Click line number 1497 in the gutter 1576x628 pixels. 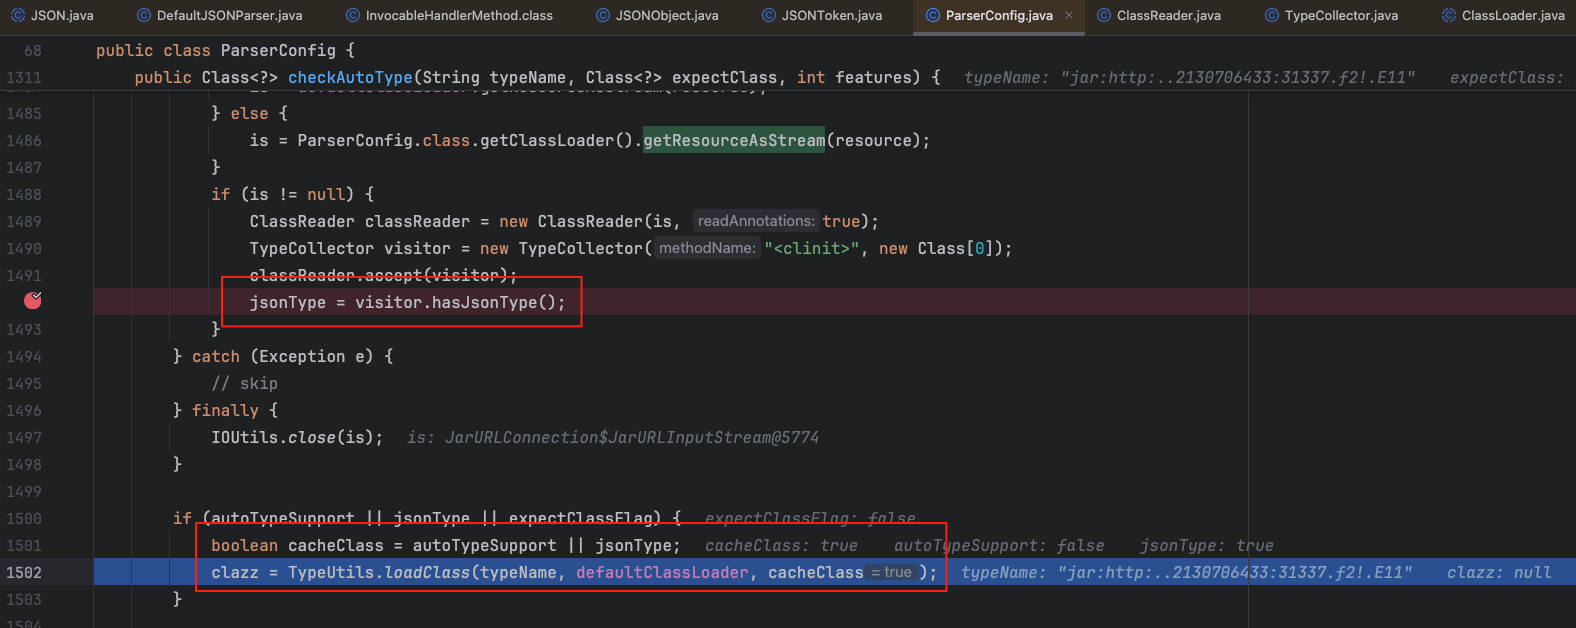click(24, 437)
